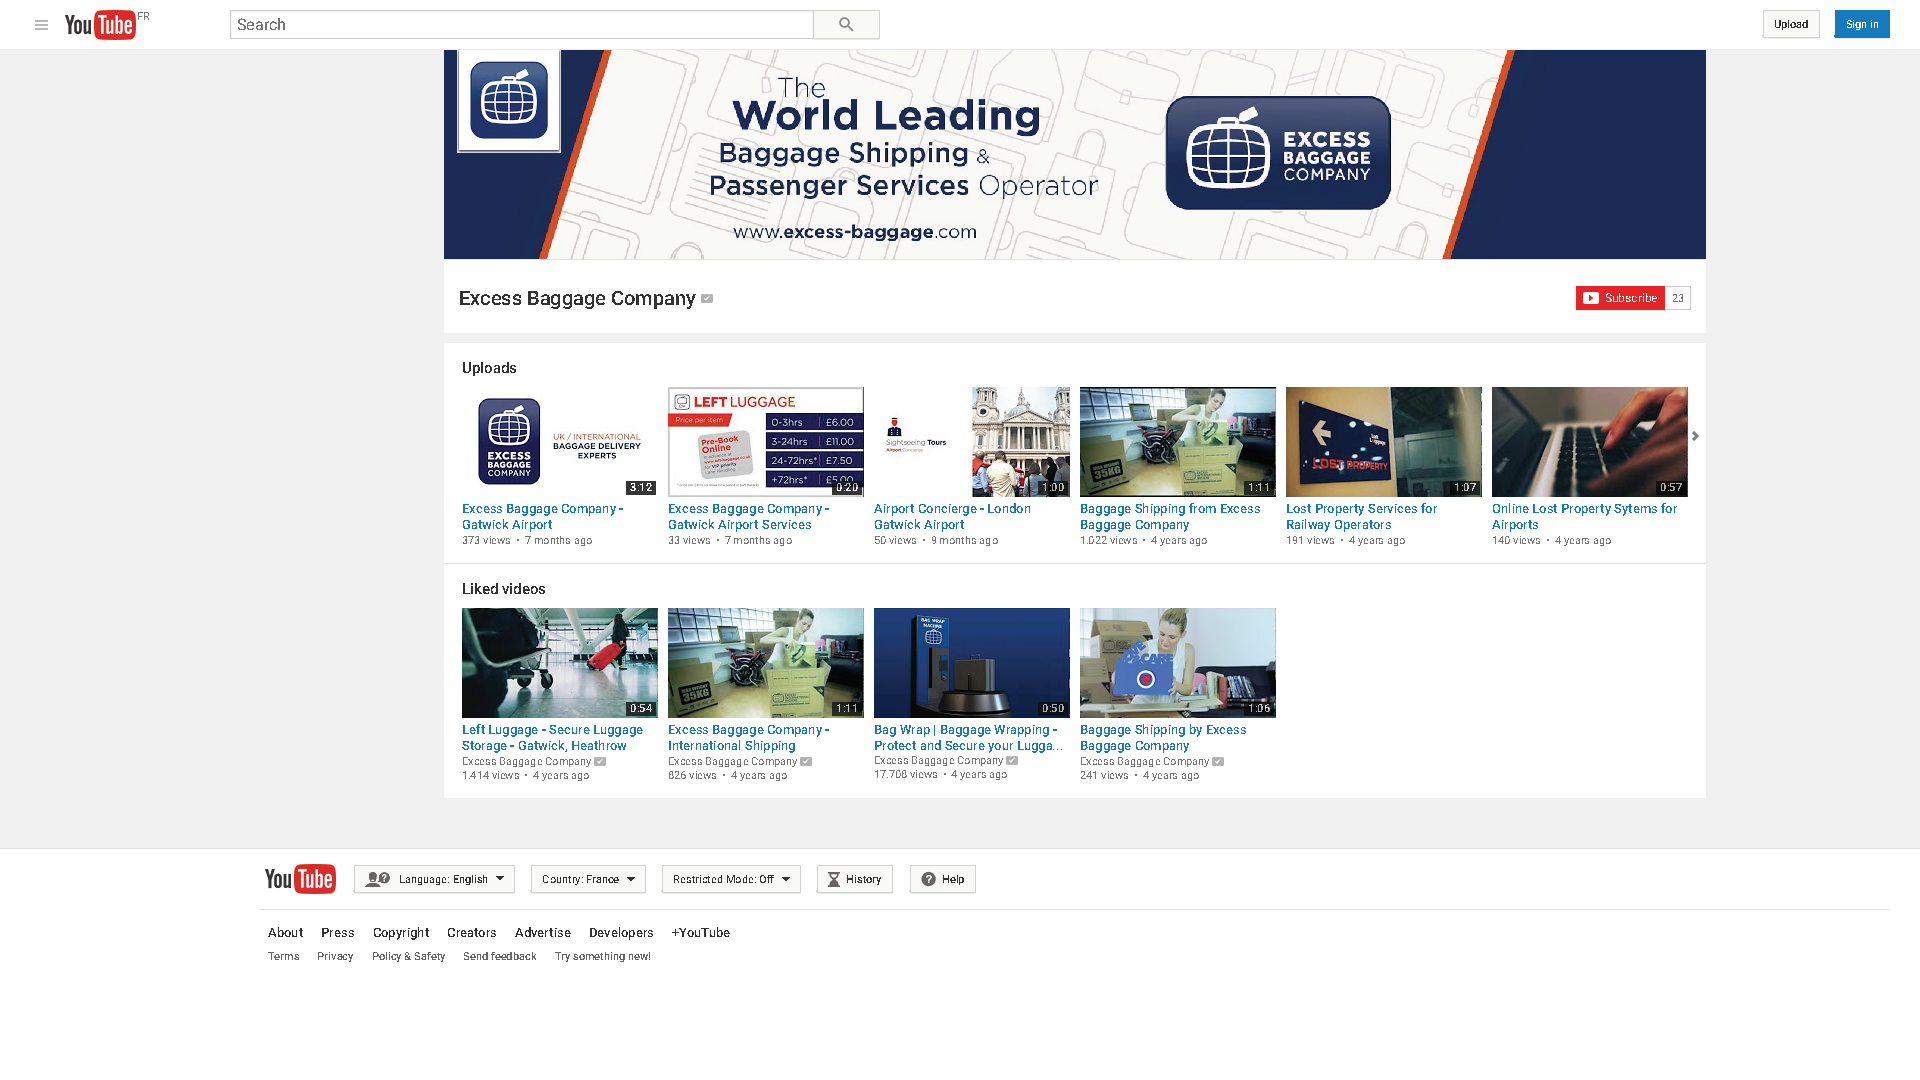This screenshot has height=1080, width=1920.
Task: Click the YouTube logo in header
Action: [x=100, y=25]
